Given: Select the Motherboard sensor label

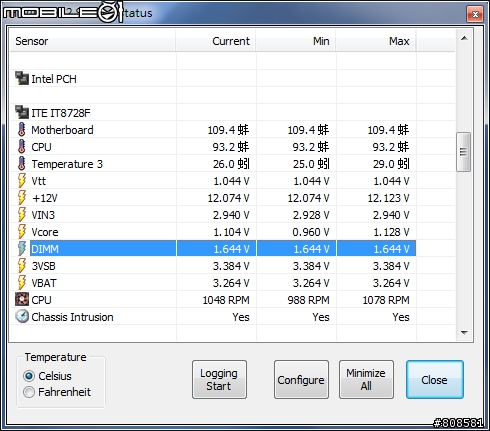Looking at the screenshot, I should pyautogui.click(x=62, y=130).
